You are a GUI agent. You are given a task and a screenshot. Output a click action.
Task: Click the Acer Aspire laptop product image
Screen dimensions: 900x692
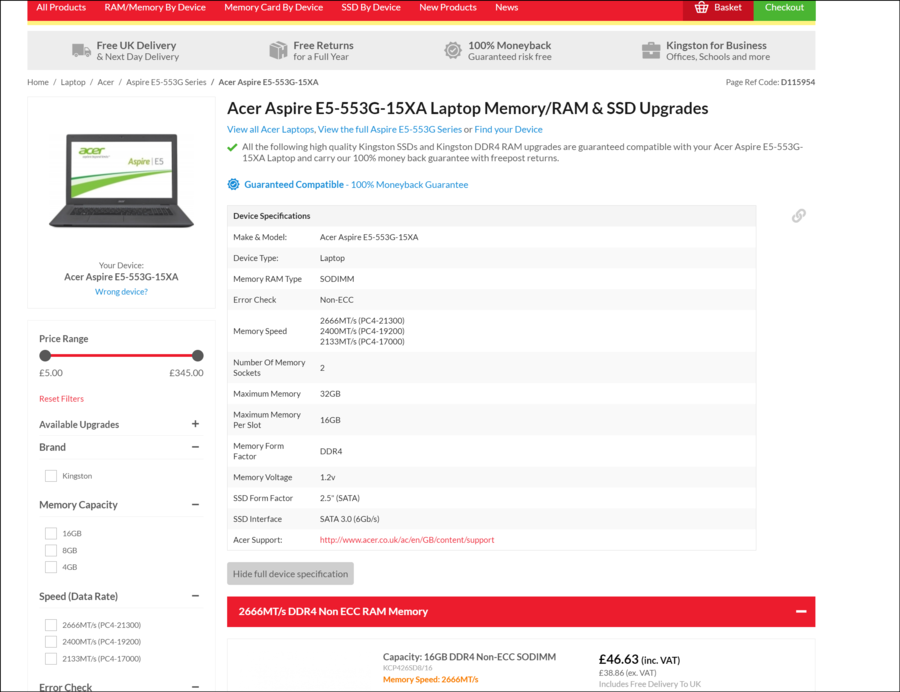click(x=121, y=181)
